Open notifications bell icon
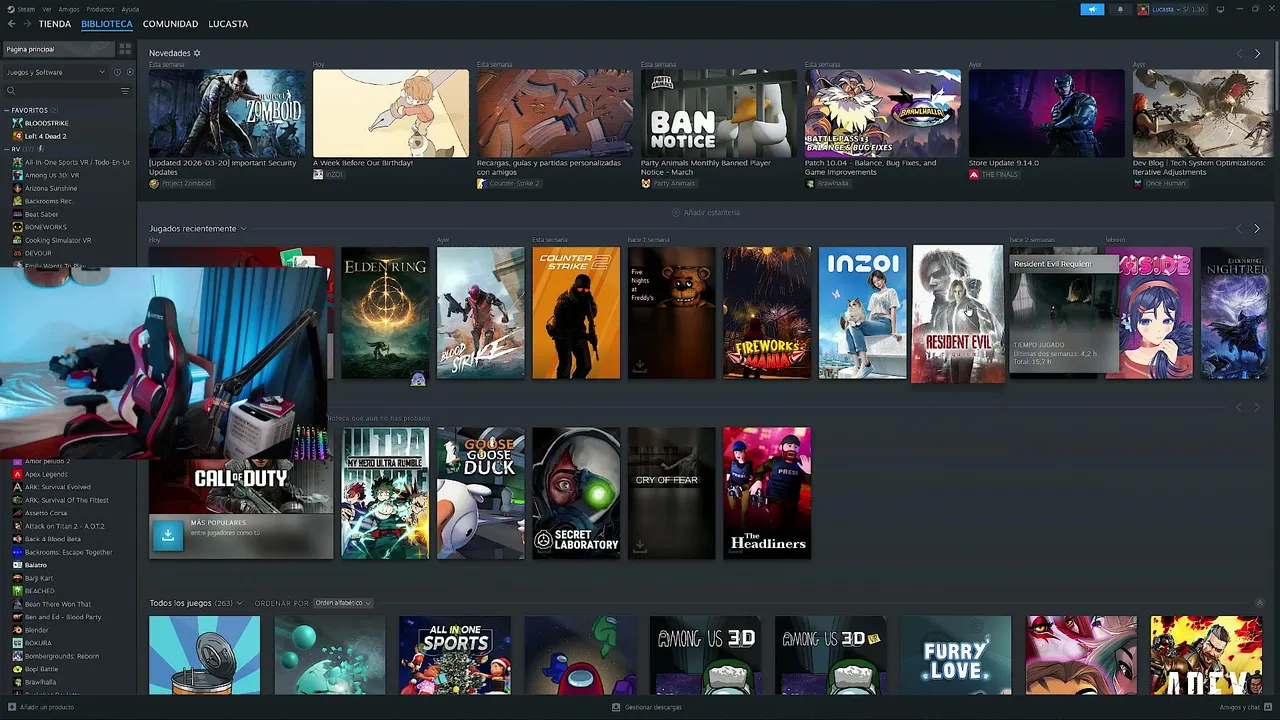The image size is (1280, 720). coord(1120,9)
